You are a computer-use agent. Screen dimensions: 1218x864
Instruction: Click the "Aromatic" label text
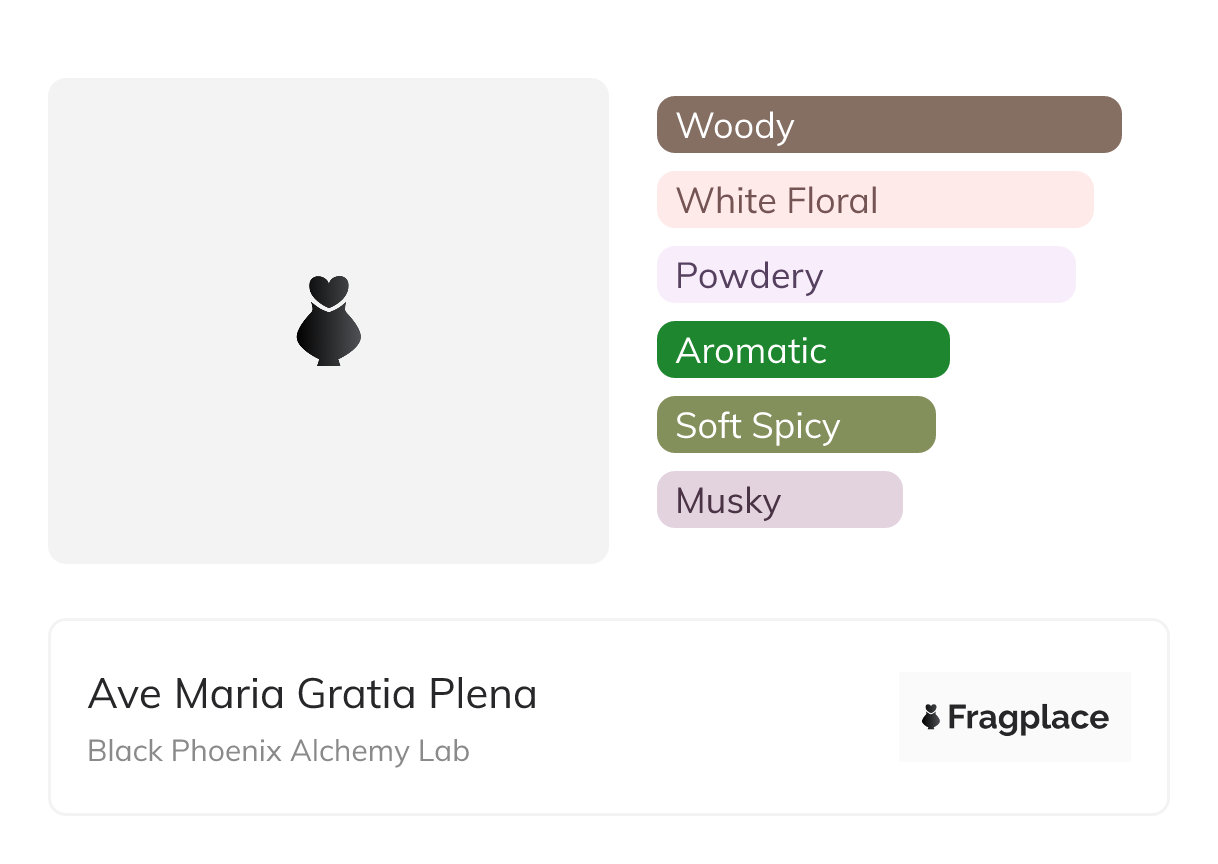pyautogui.click(x=751, y=351)
